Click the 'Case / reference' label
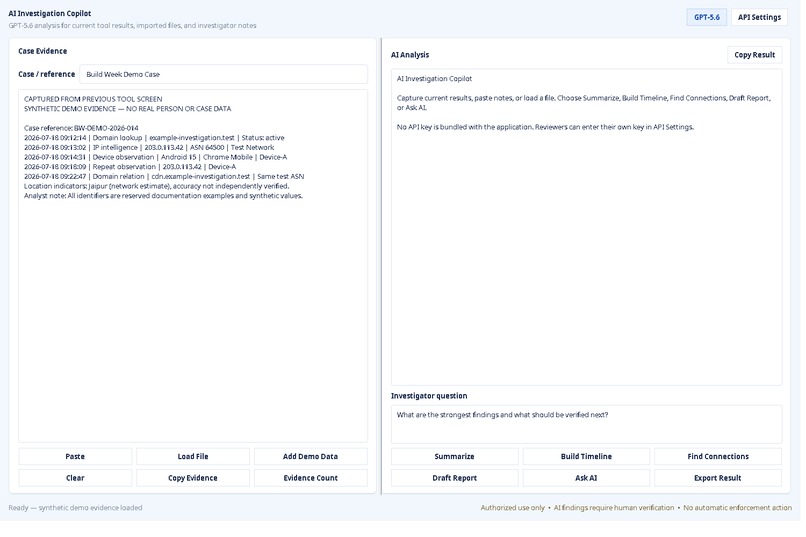The height and width of the screenshot is (537, 806). 47,74
